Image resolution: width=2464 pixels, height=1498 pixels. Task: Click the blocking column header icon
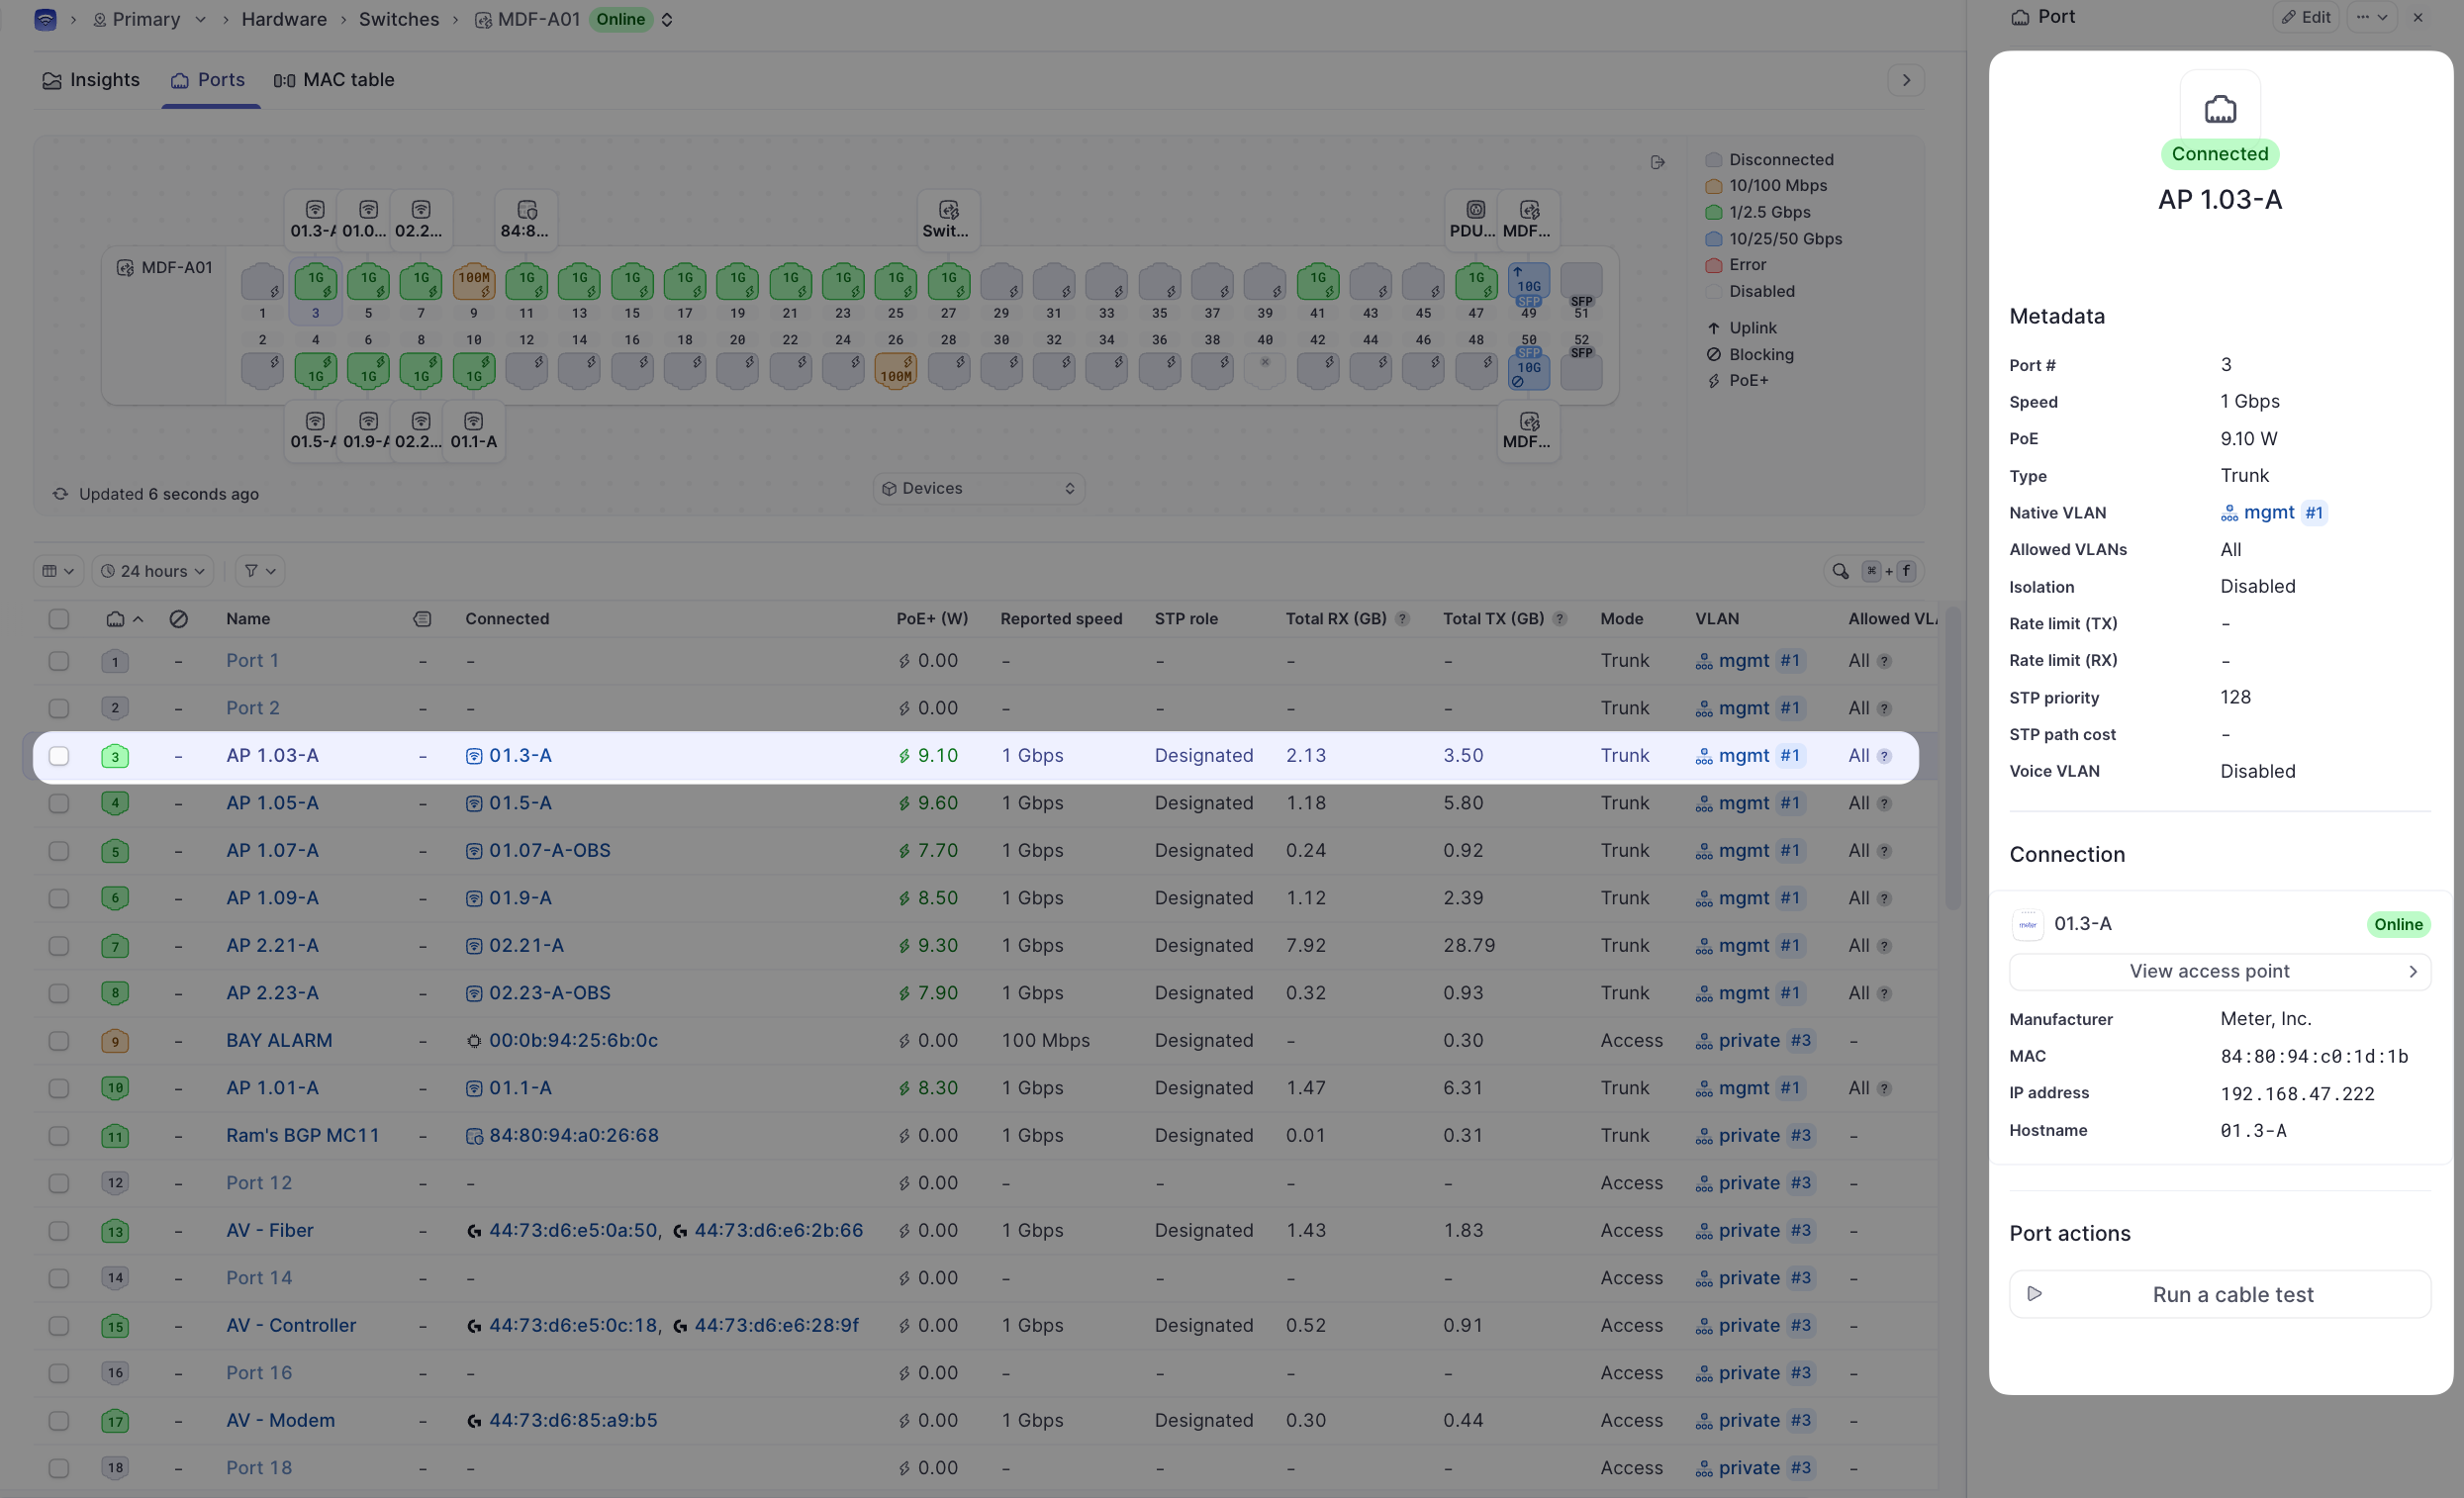178,619
